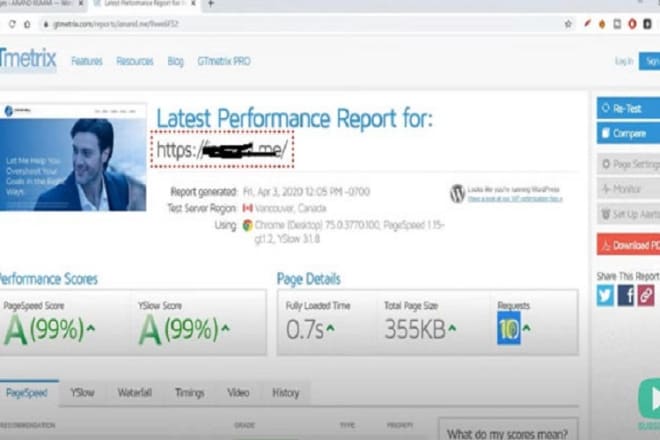This screenshot has height=440, width=660.
Task: Close the Latest Performance Report tab
Action: tap(194, 3)
